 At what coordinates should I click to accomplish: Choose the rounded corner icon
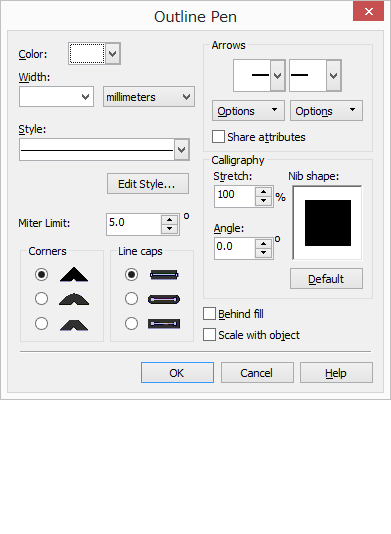[74, 299]
